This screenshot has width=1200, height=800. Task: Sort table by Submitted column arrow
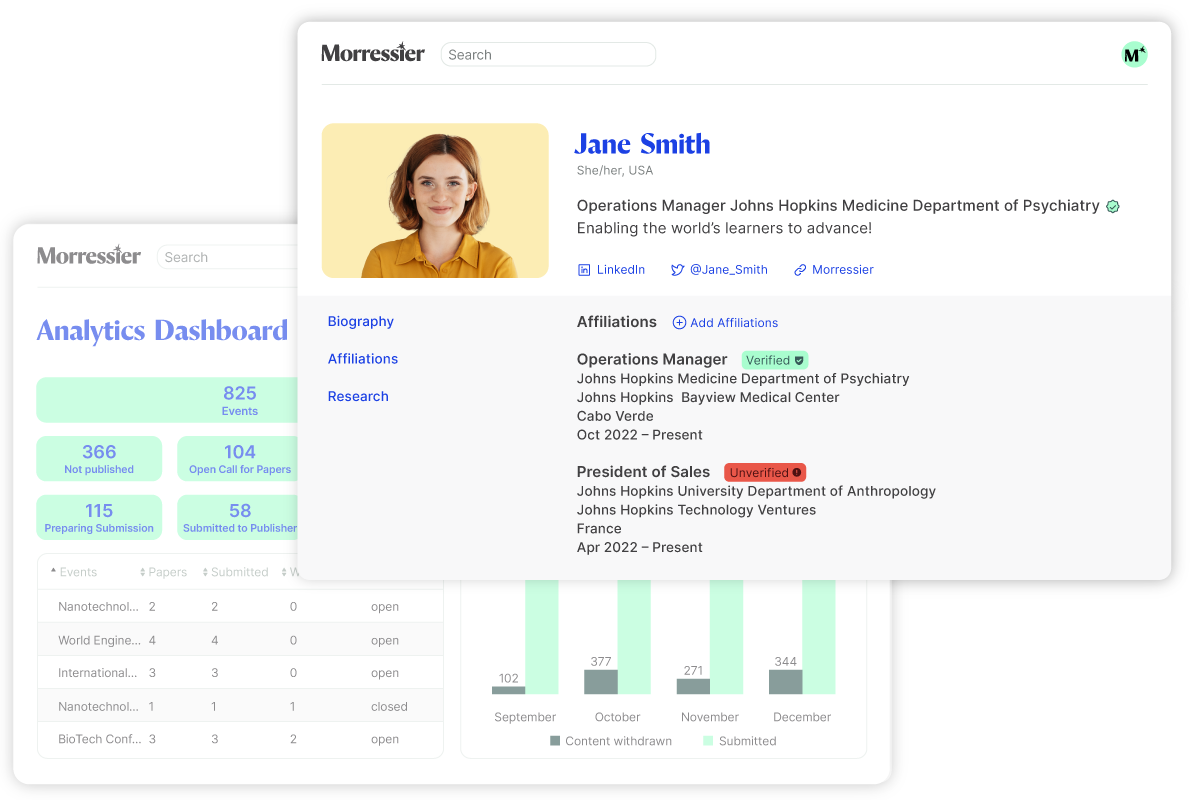[x=205, y=572]
